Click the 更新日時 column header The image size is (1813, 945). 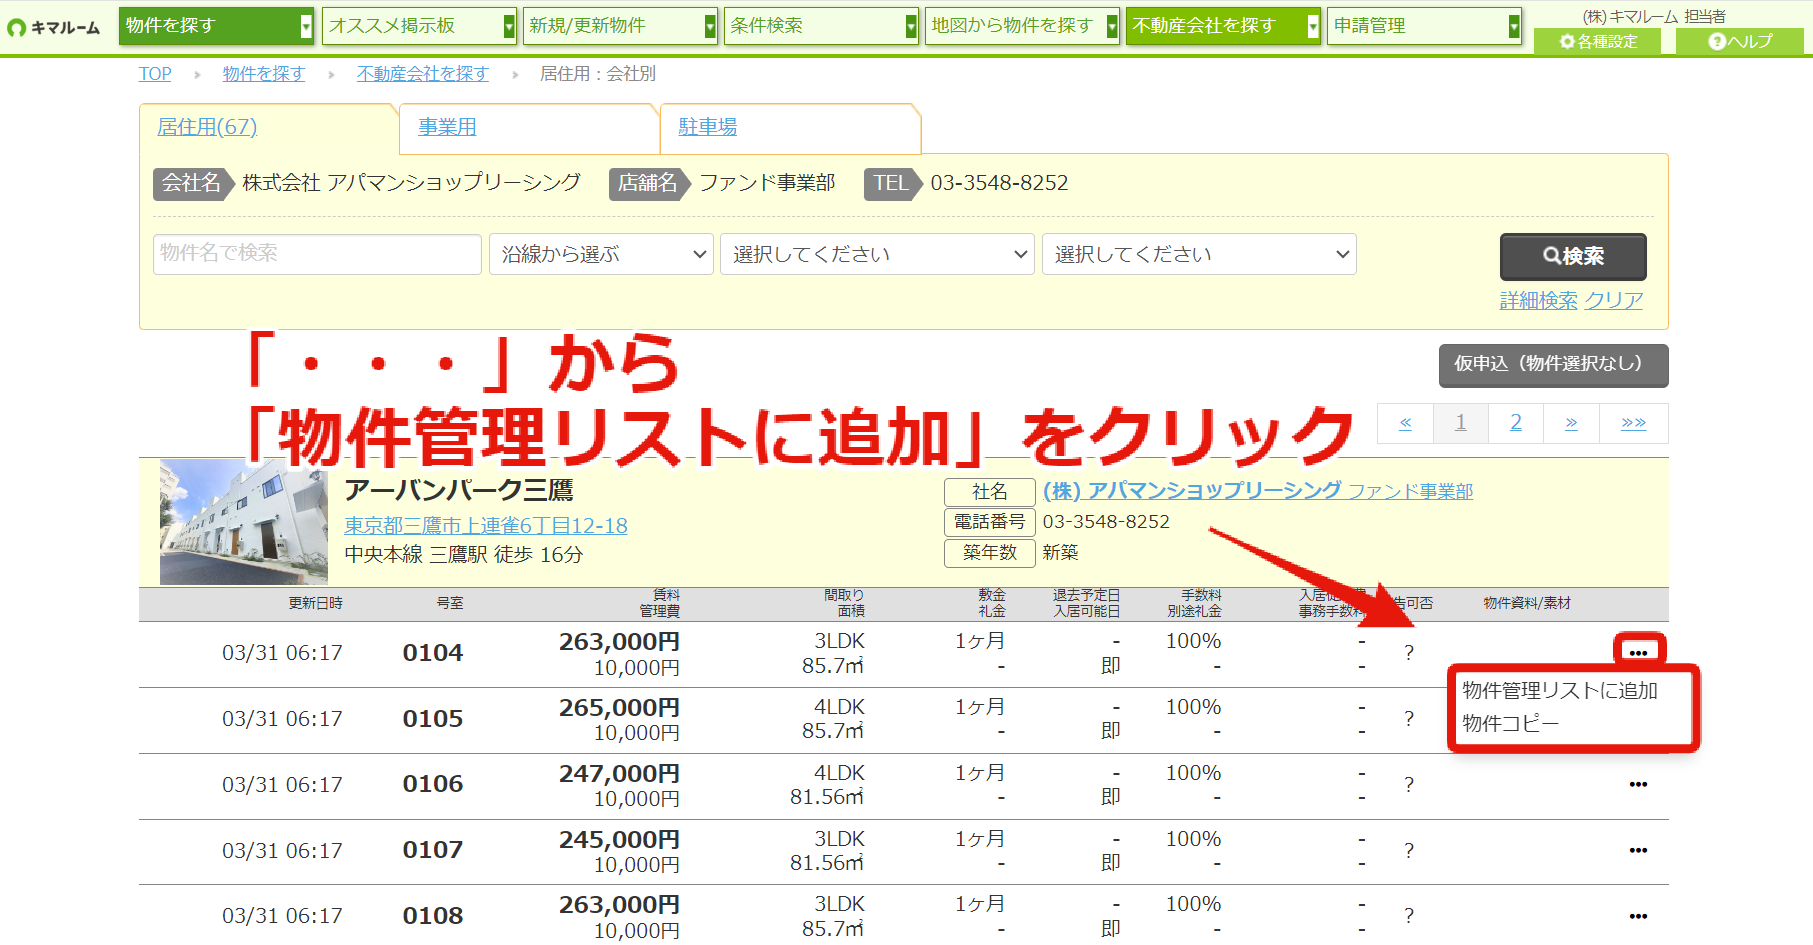click(x=316, y=603)
